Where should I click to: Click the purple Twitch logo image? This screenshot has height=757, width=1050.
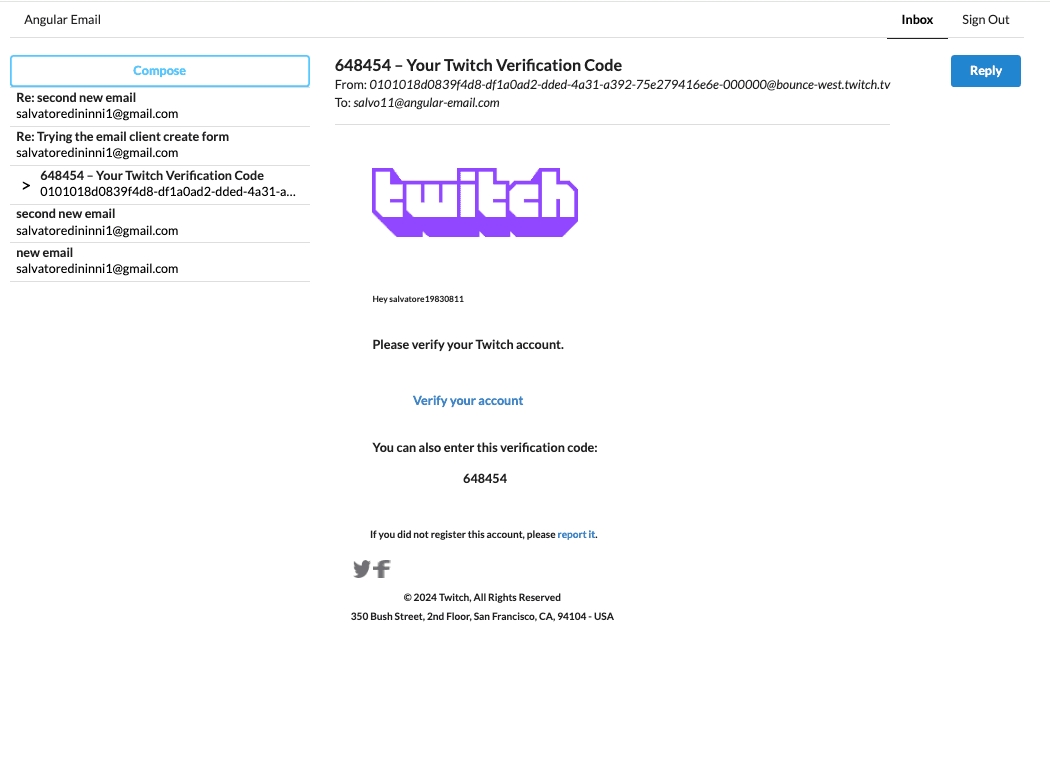(475, 202)
